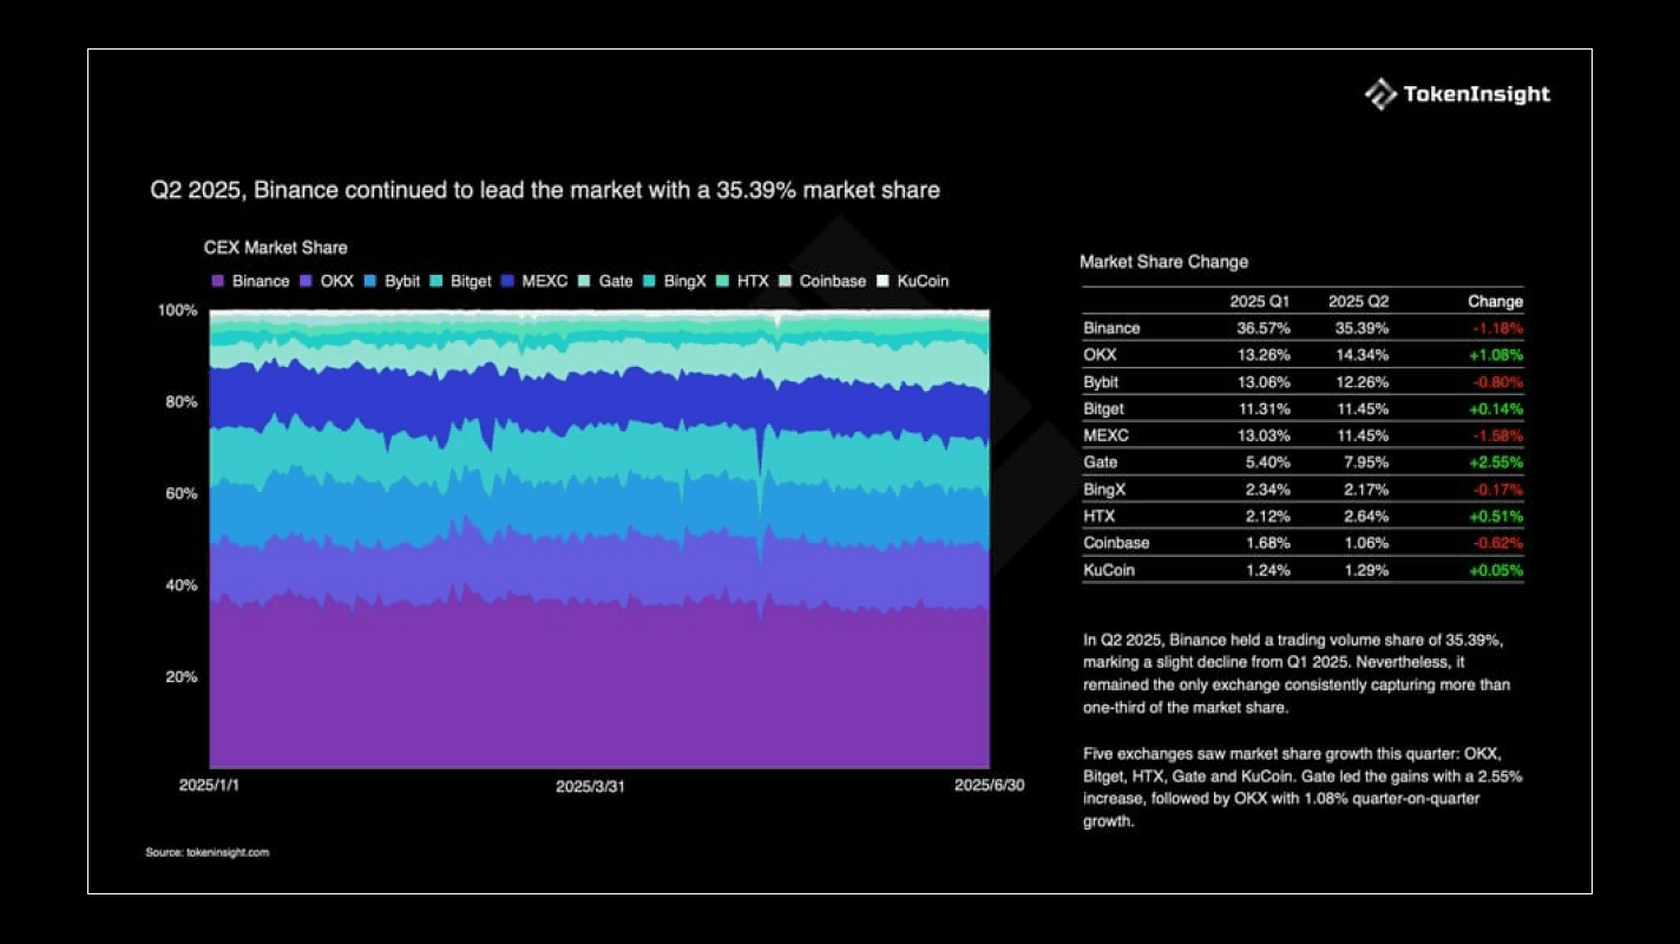Click the OKX legend color swatch

(x=306, y=281)
